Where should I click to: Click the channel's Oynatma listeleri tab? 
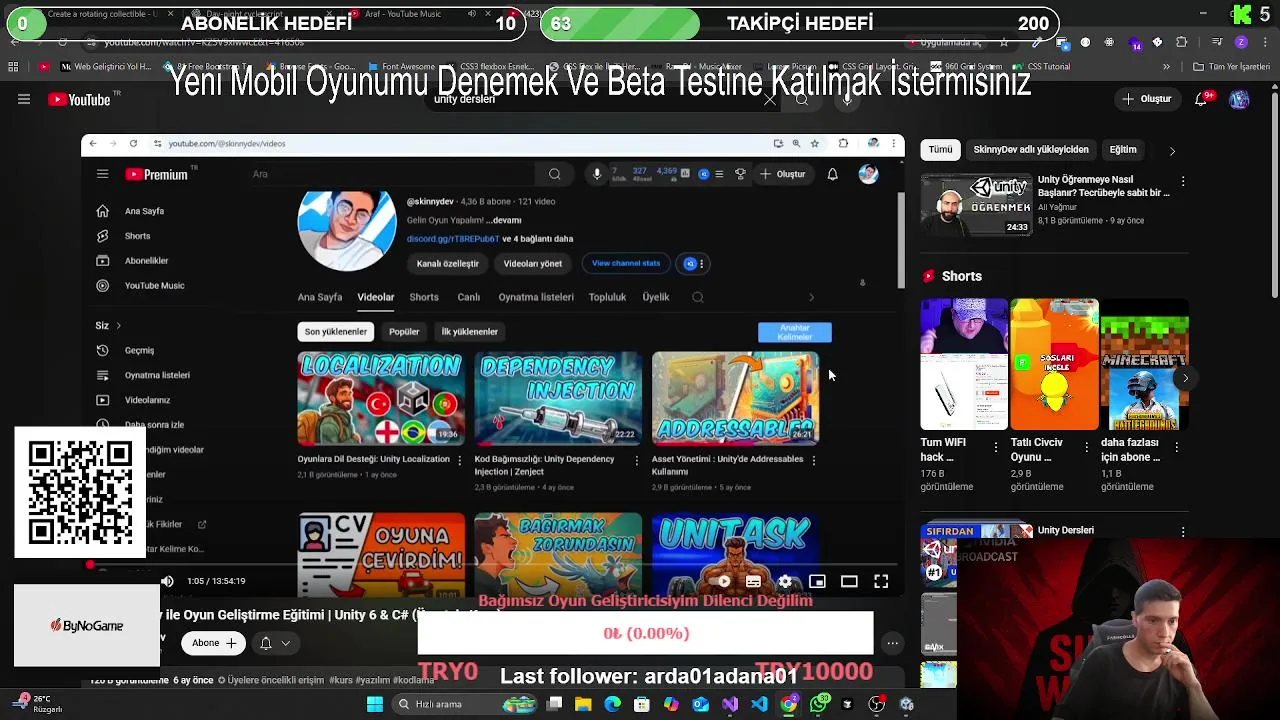pos(536,297)
